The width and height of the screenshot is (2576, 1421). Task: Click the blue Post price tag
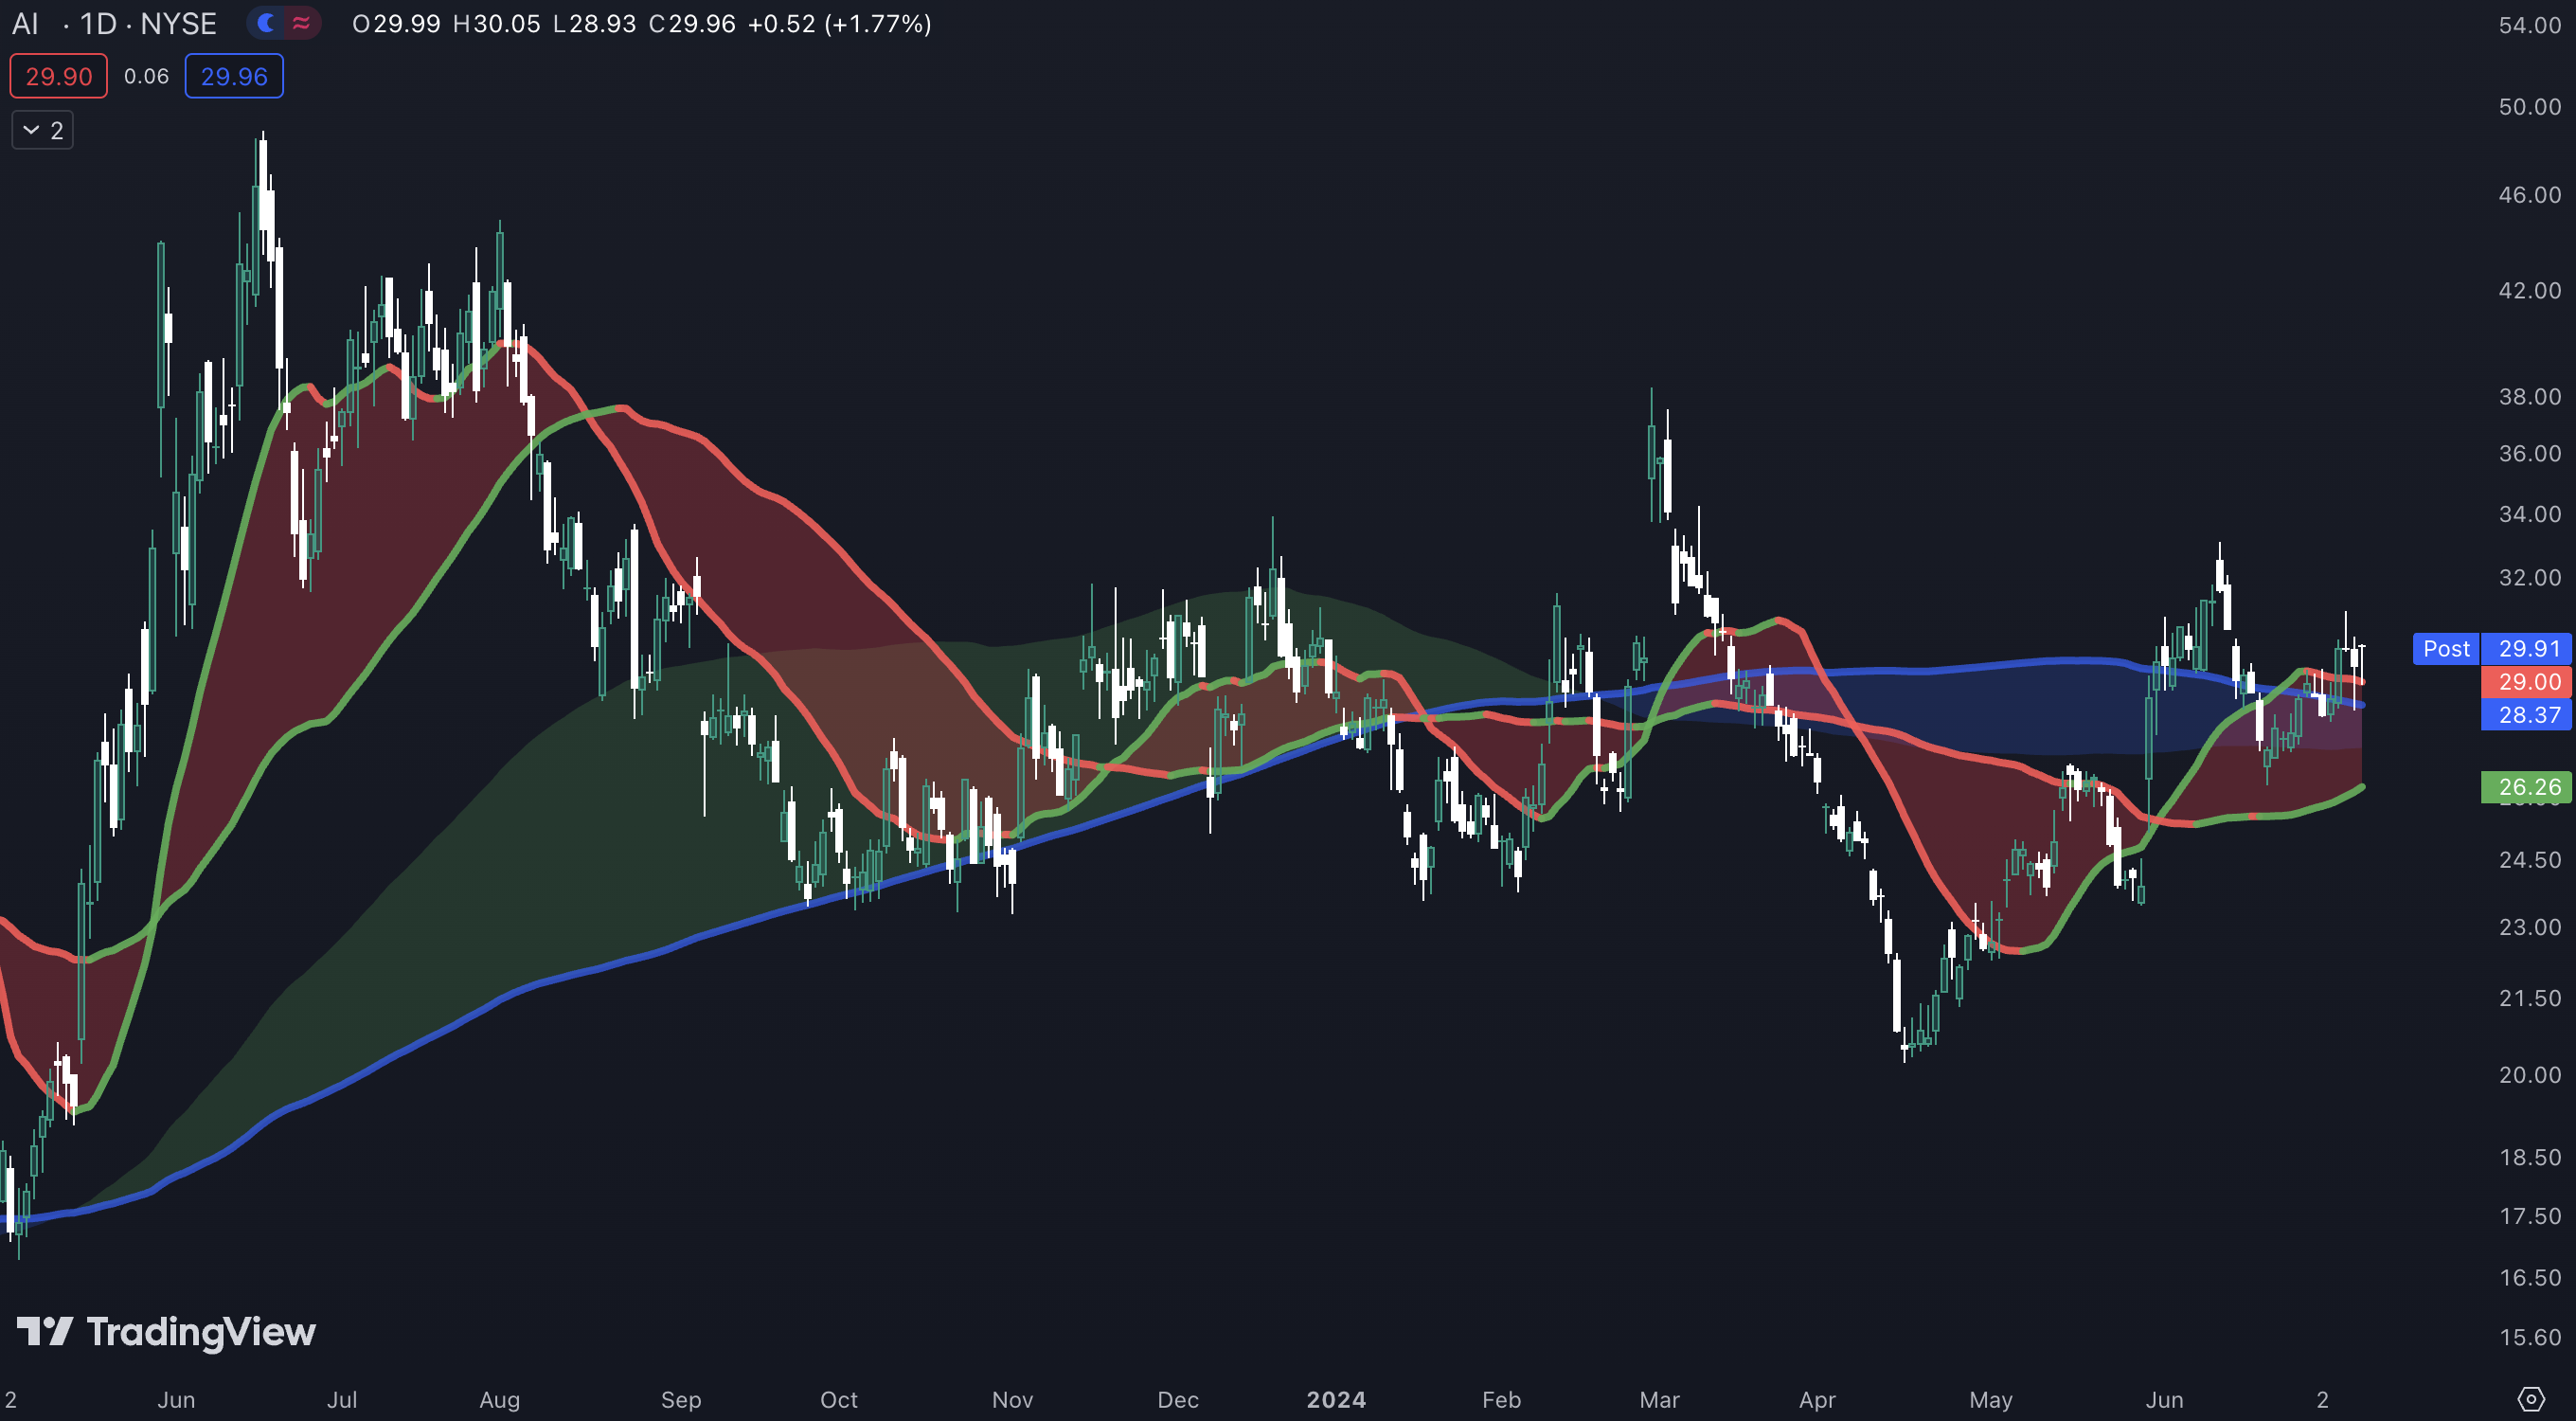coord(2446,649)
